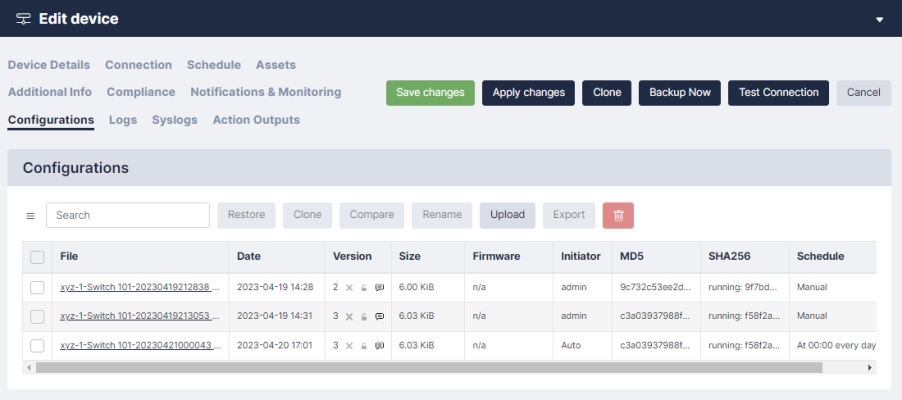The image size is (902, 400).
Task: Click the X icon in third configuration row
Action: 349,346
